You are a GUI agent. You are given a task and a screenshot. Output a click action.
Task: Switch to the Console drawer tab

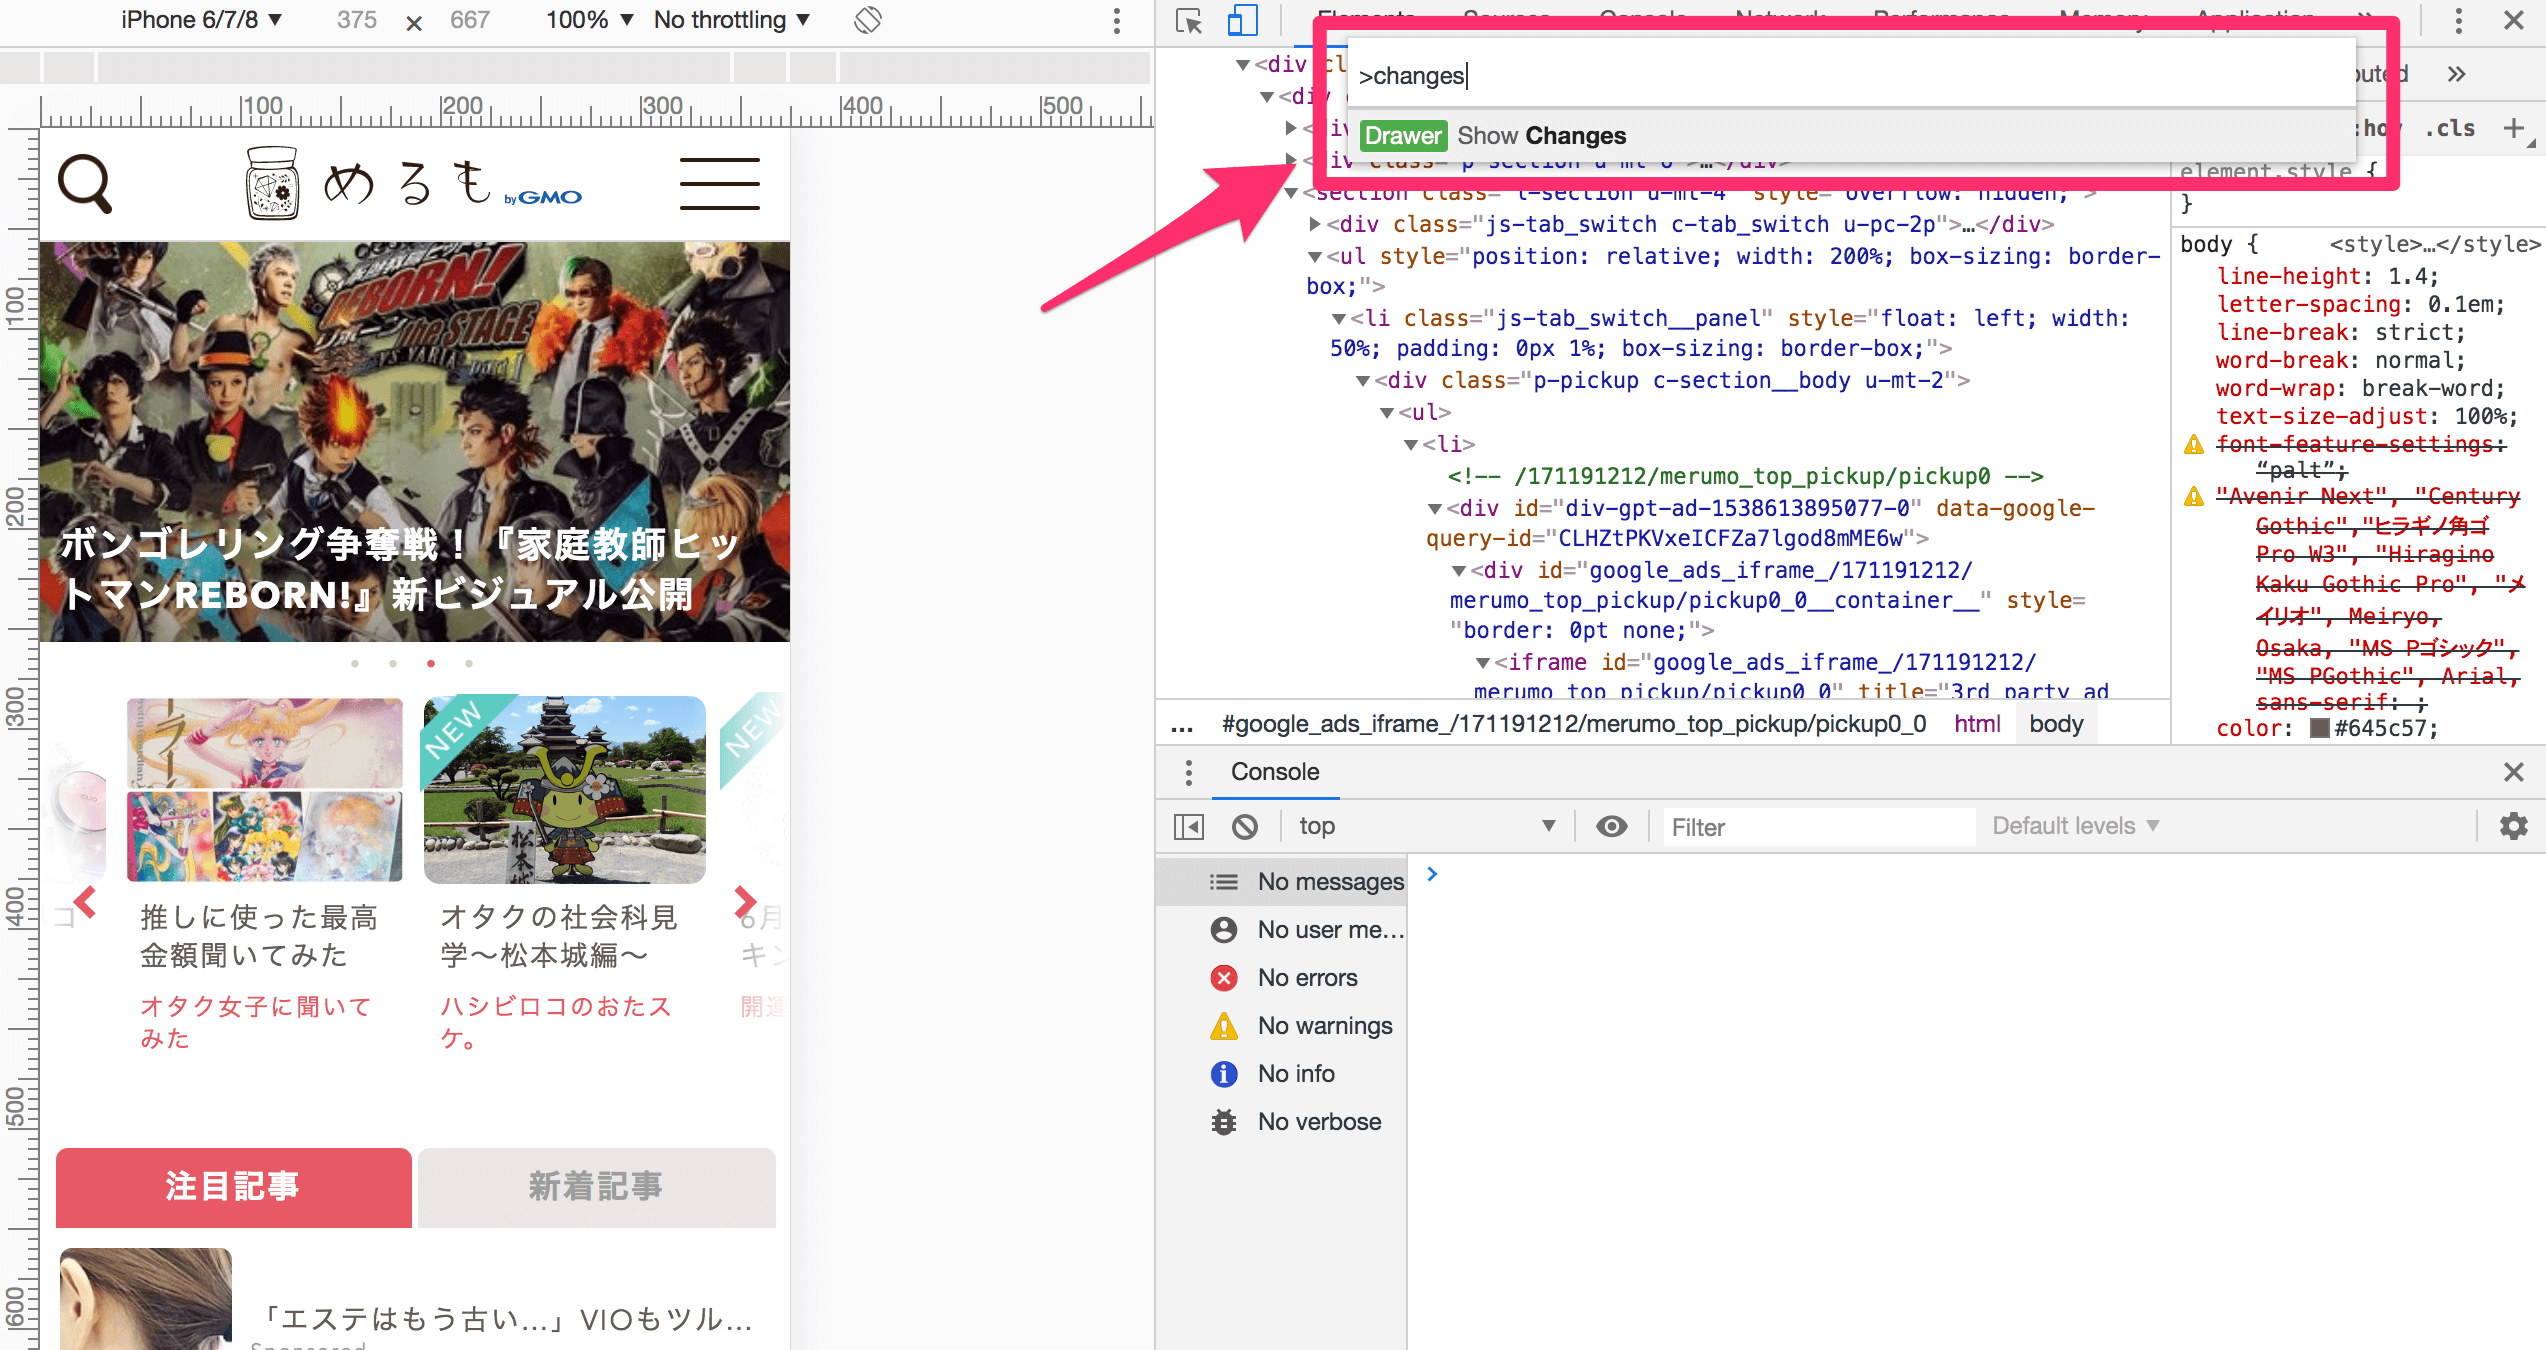coord(1274,772)
